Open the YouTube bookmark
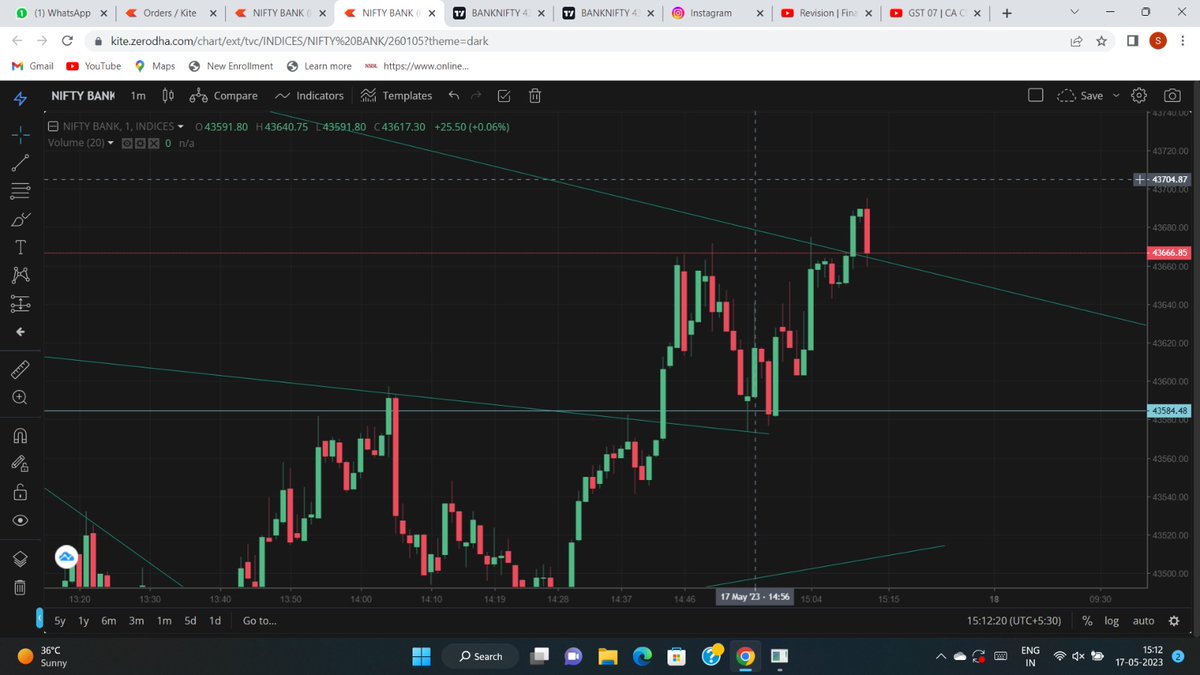 point(93,66)
